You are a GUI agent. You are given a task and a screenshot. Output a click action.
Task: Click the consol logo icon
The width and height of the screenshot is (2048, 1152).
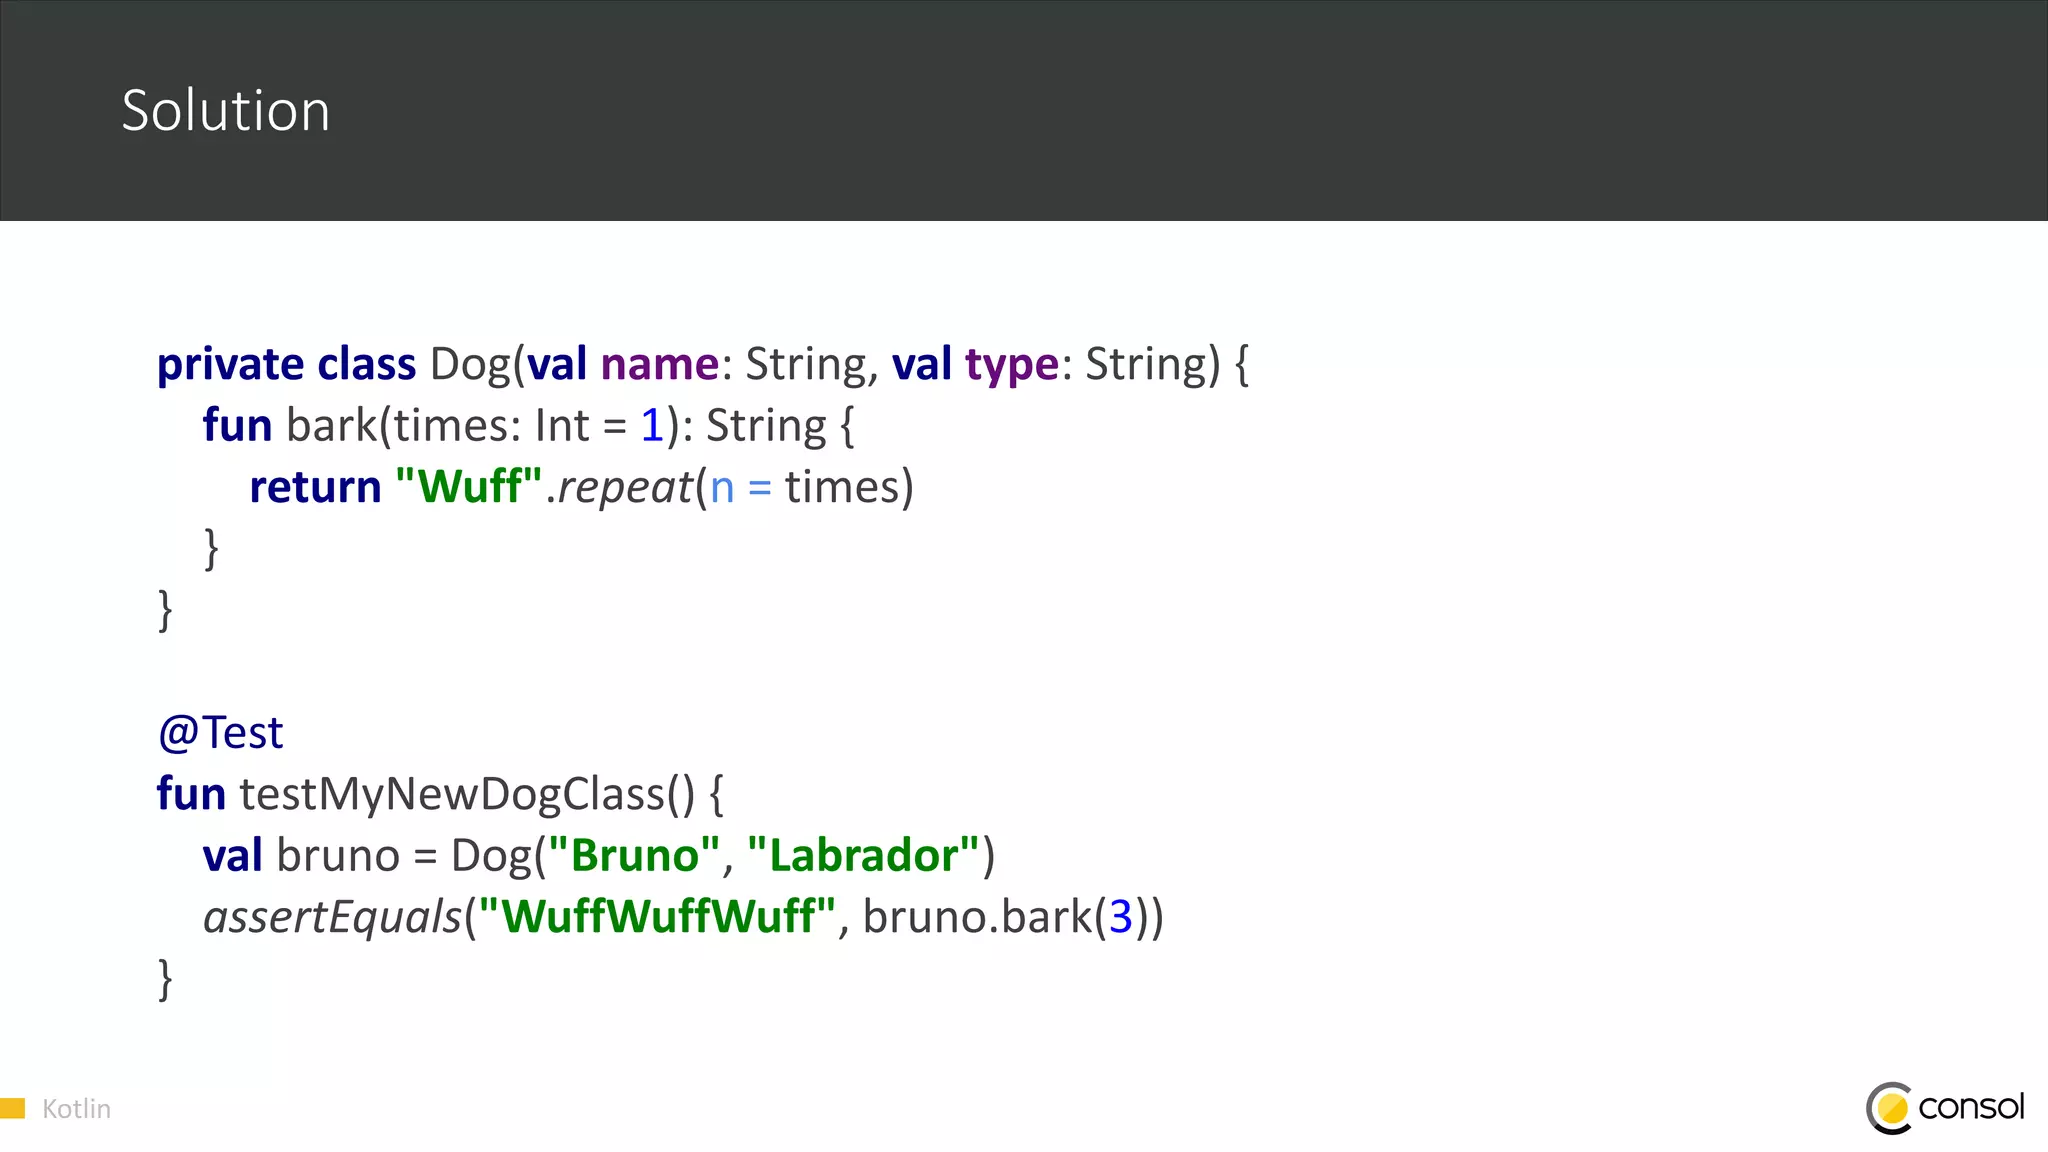click(x=1889, y=1108)
